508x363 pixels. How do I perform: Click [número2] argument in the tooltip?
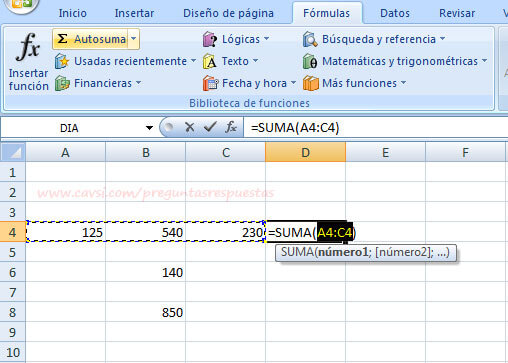coord(403,252)
